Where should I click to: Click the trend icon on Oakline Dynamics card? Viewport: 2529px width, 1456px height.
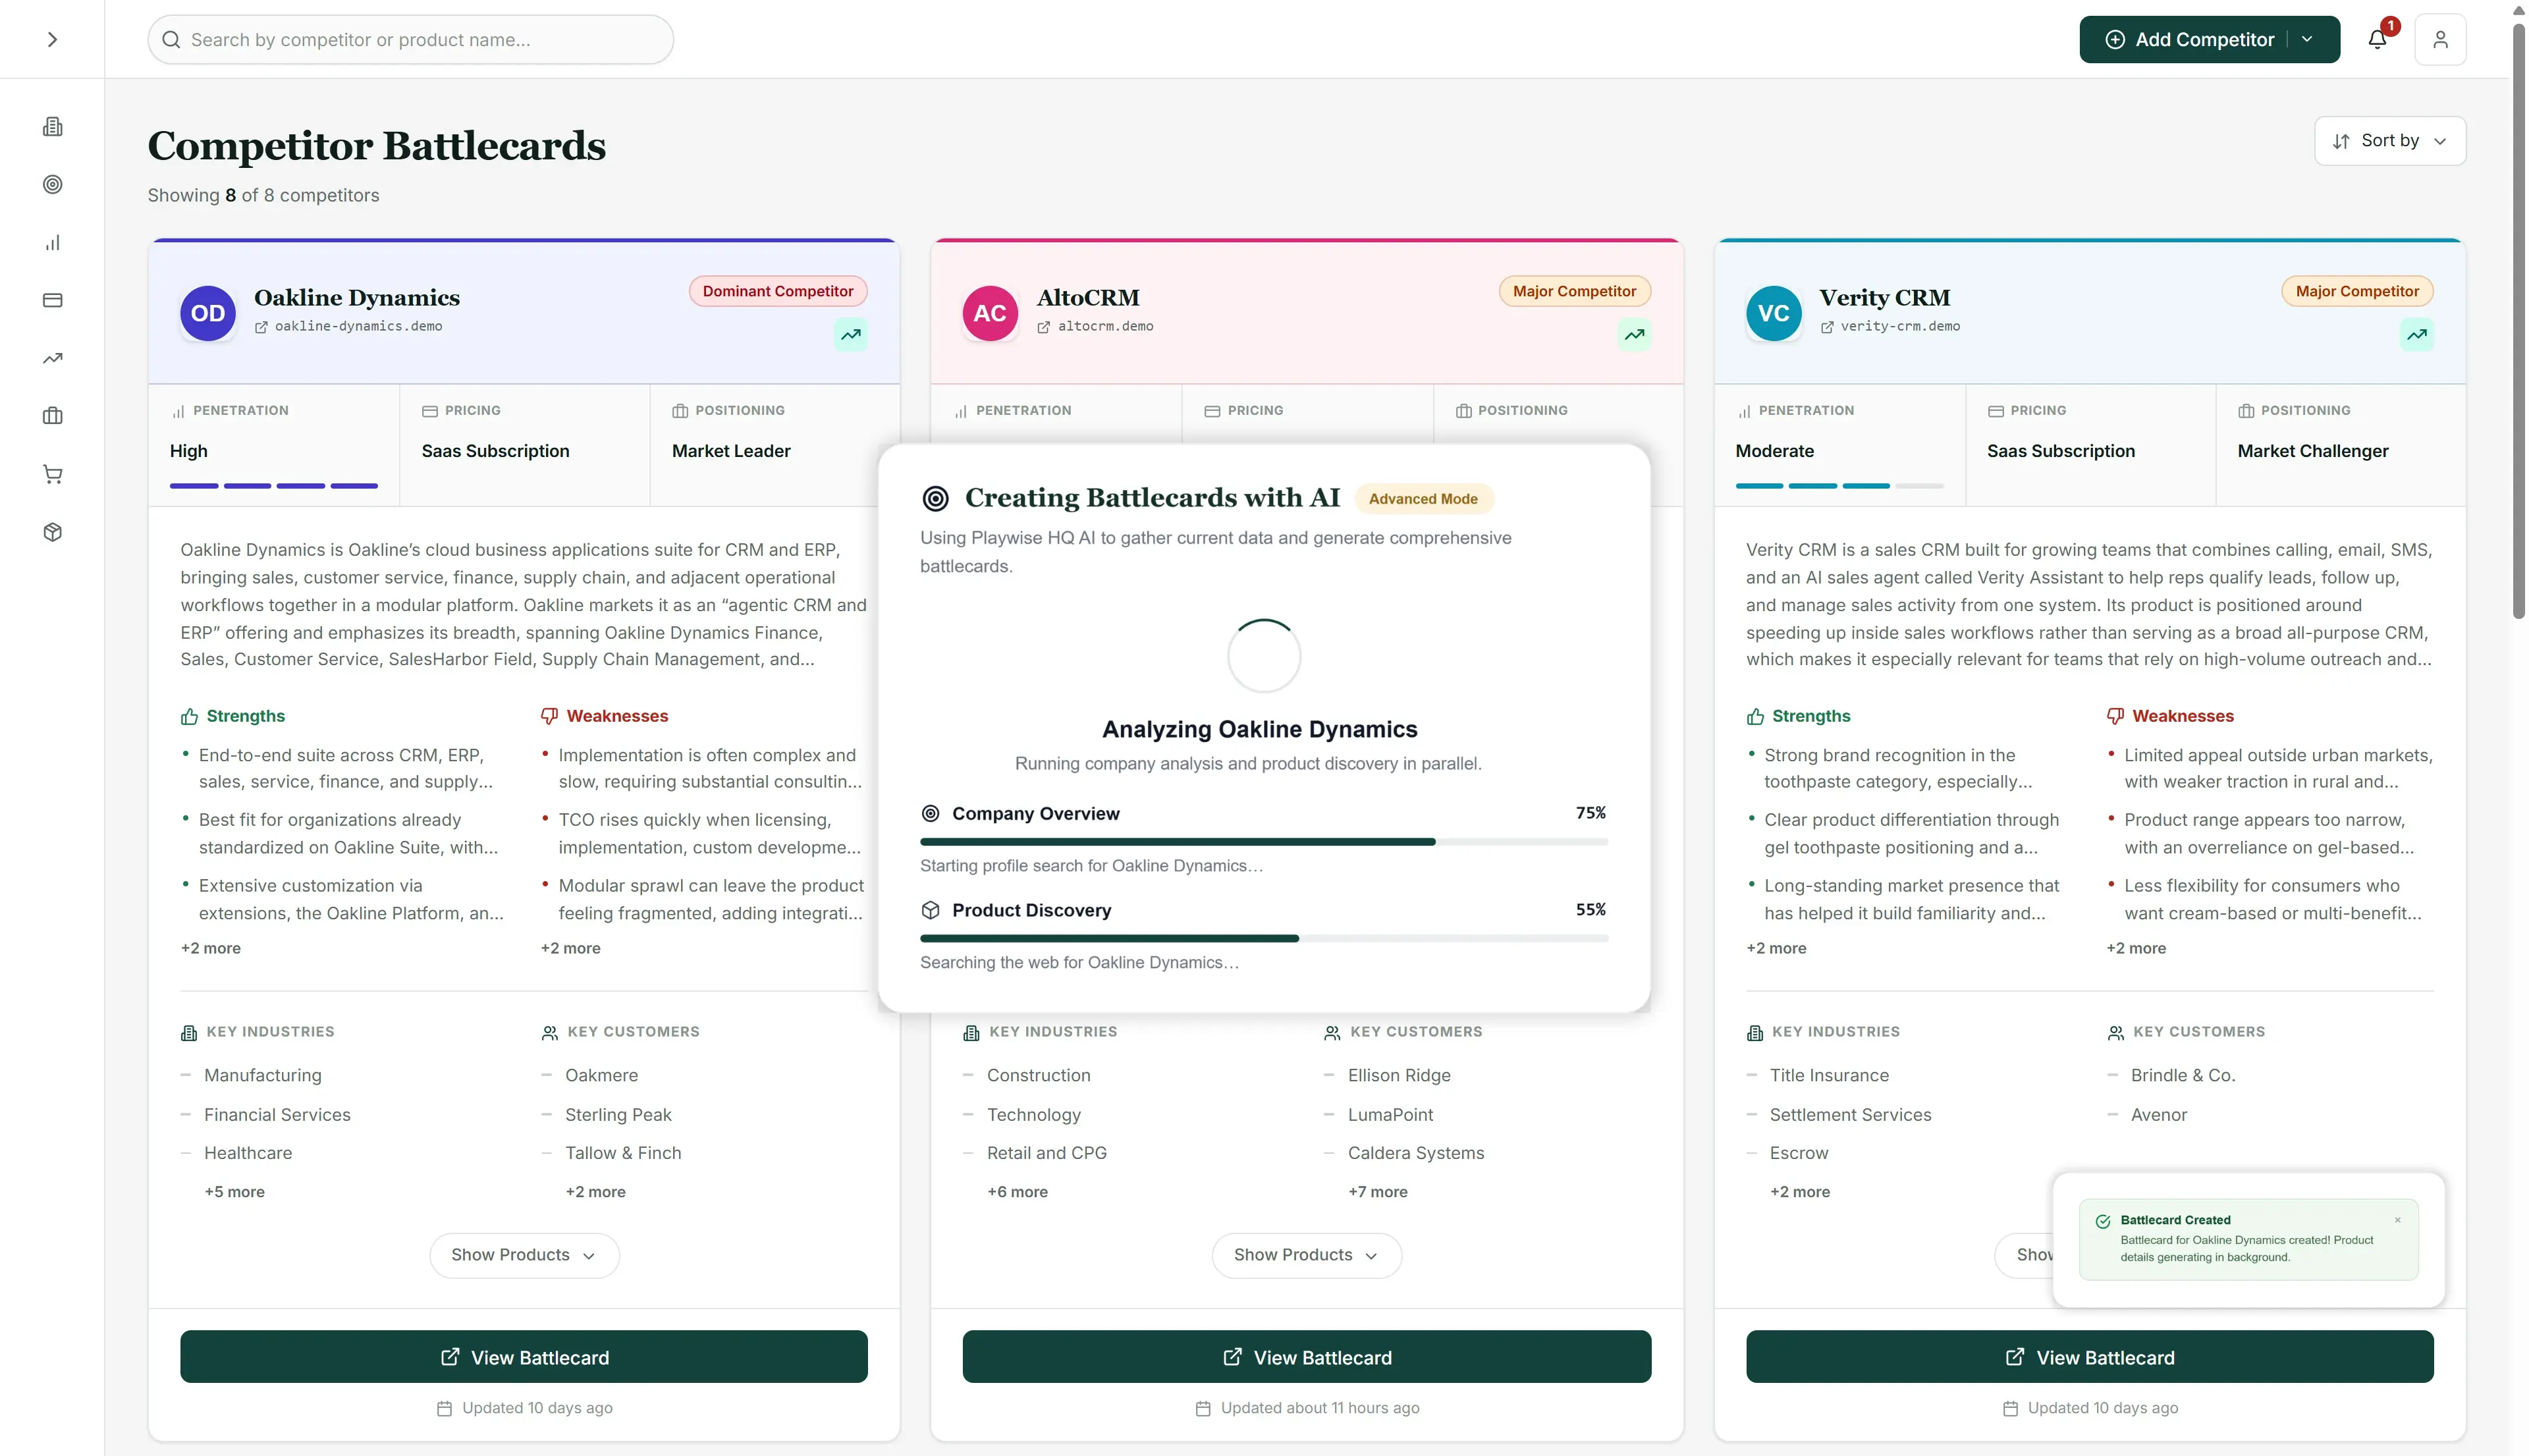pyautogui.click(x=851, y=335)
